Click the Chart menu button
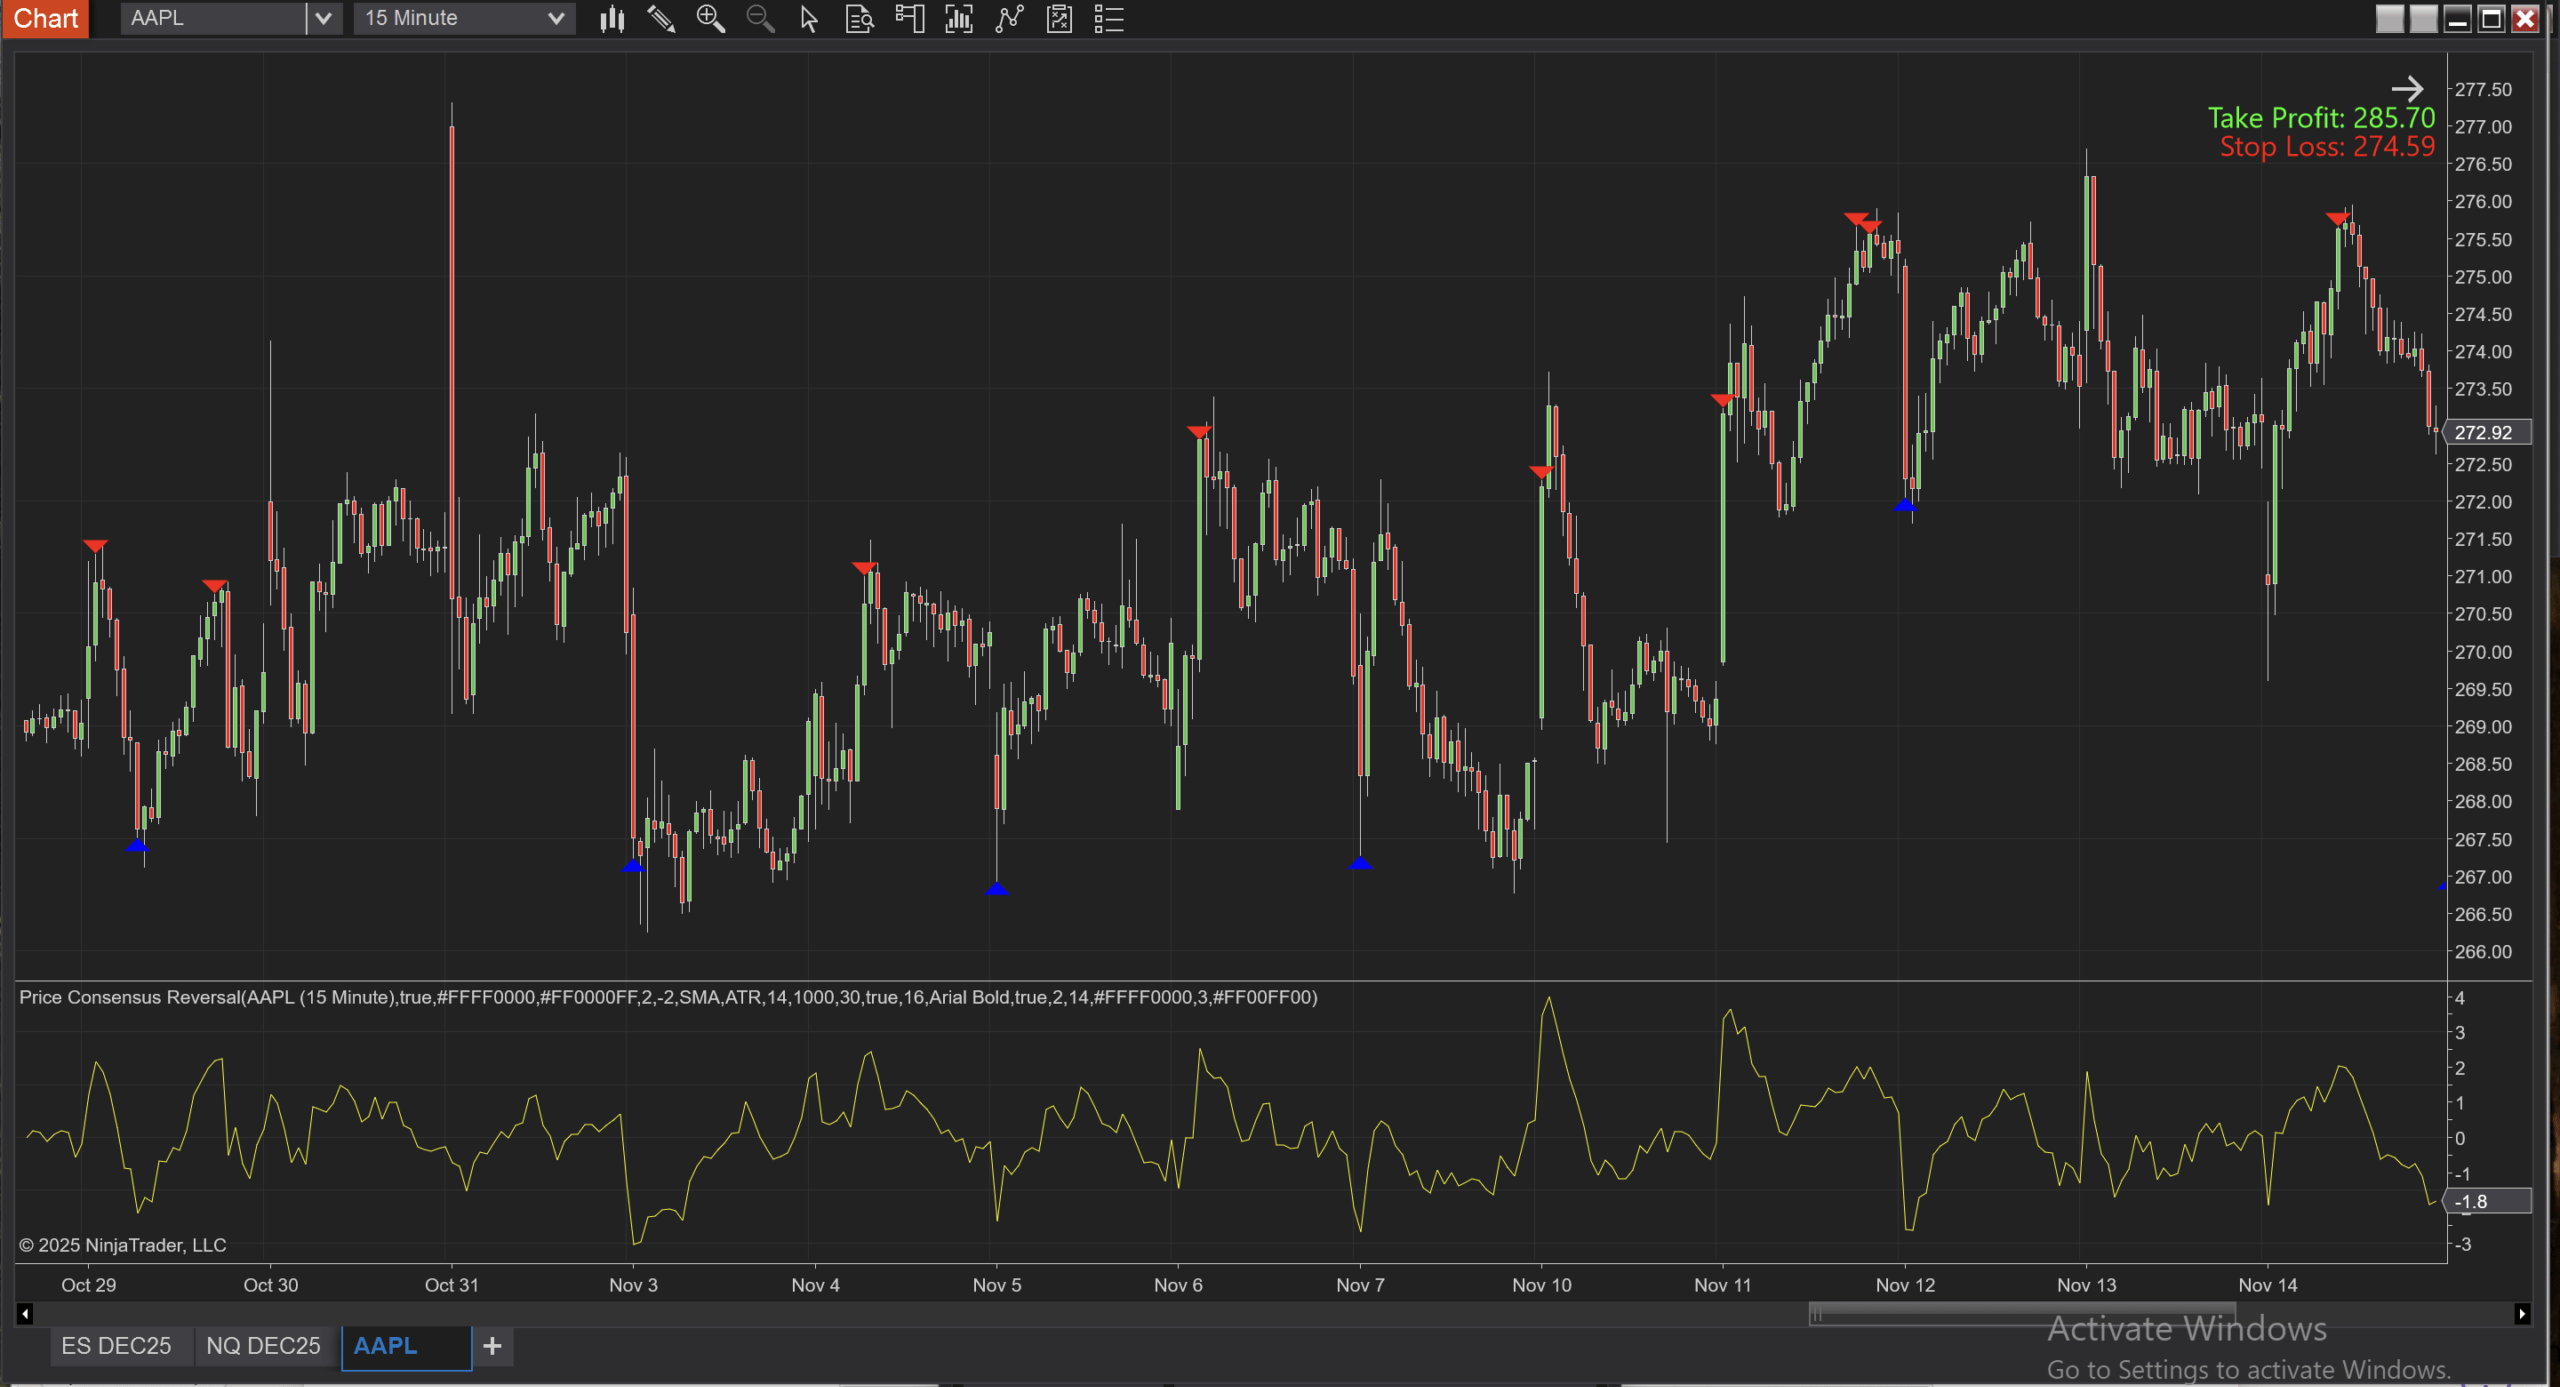The height and width of the screenshot is (1387, 2560). point(45,19)
